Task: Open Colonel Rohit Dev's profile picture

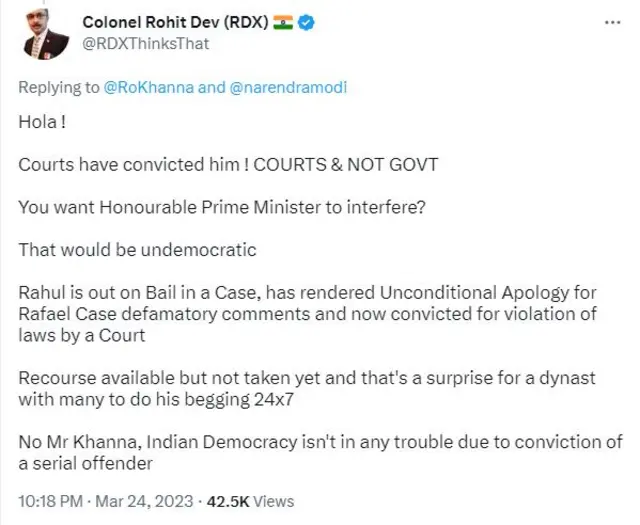Action: click(45, 33)
